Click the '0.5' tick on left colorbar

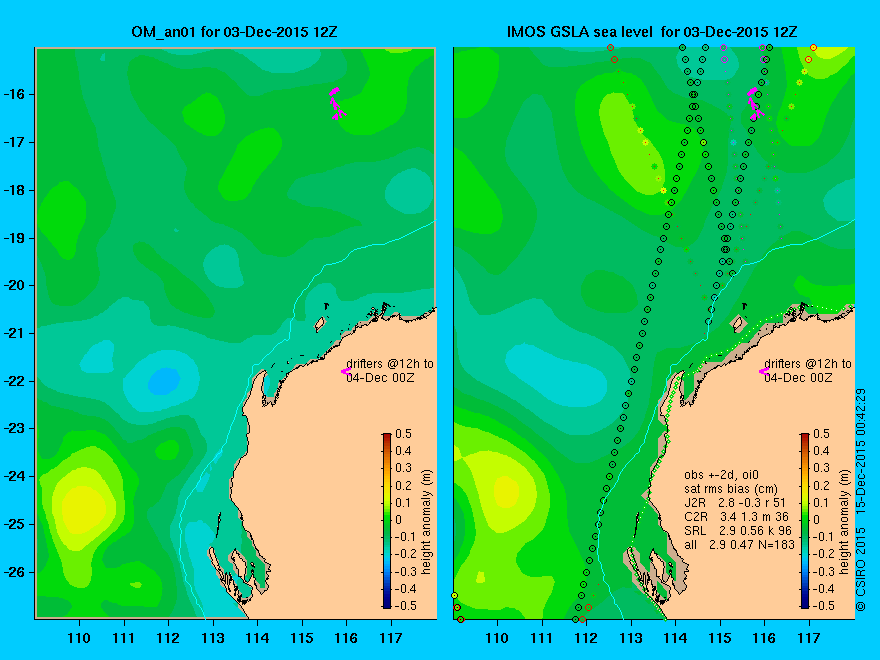click(x=404, y=434)
